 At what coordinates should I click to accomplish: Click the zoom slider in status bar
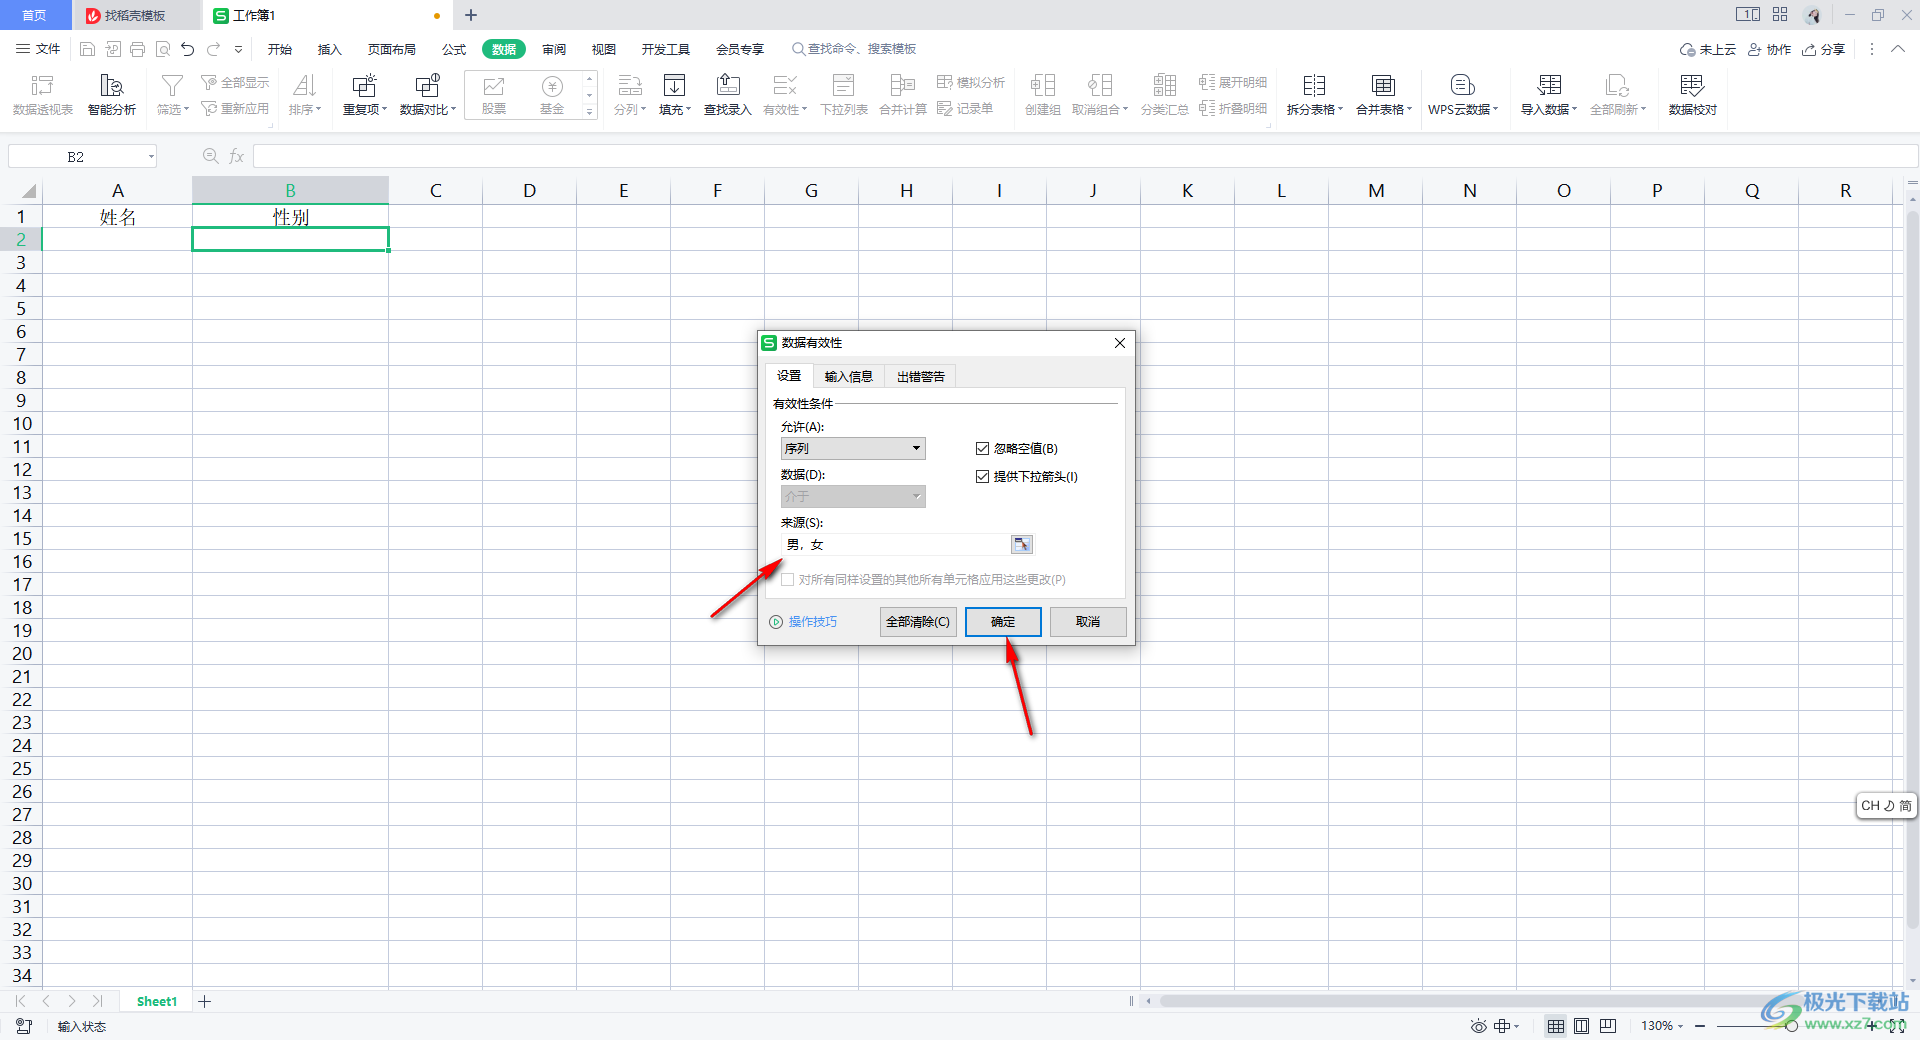tap(1792, 1026)
